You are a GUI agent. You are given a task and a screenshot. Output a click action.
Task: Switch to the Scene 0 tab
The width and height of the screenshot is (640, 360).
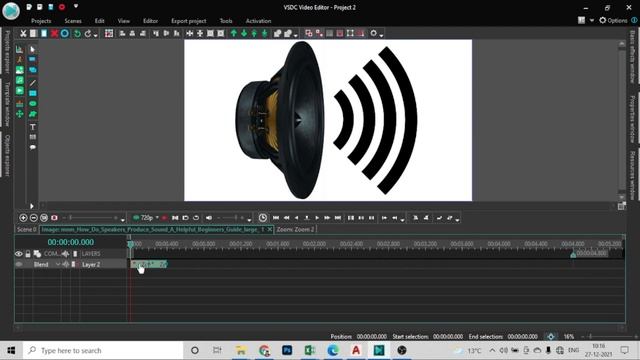pos(27,229)
